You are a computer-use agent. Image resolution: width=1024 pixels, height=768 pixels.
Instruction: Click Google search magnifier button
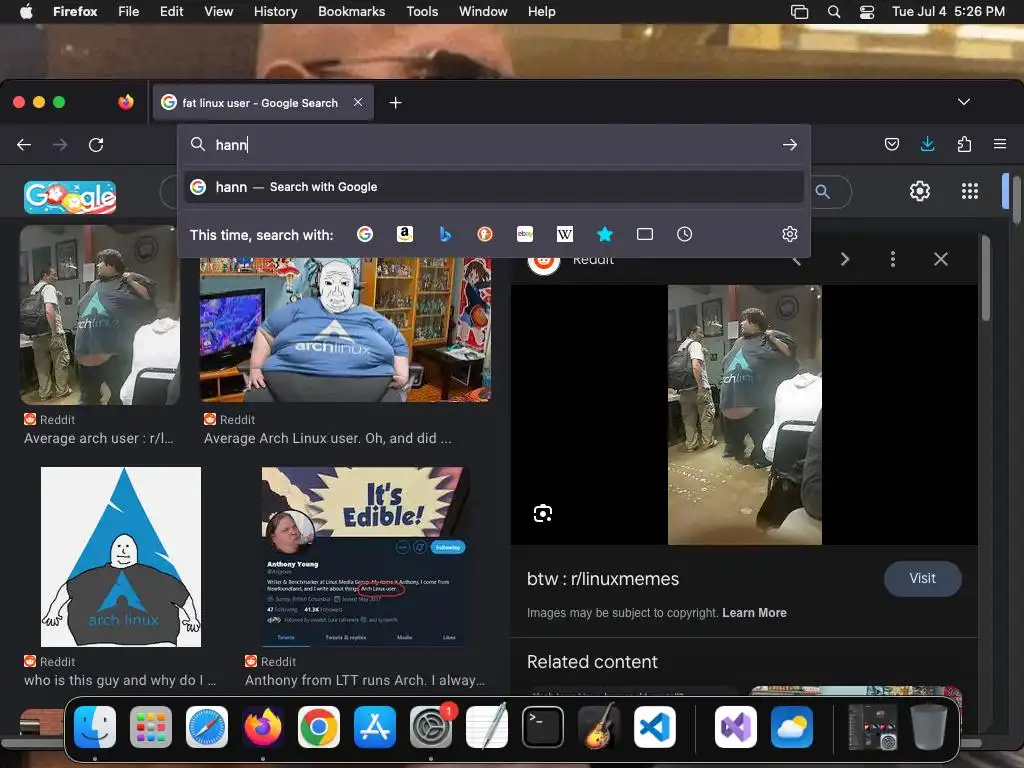[x=823, y=191]
